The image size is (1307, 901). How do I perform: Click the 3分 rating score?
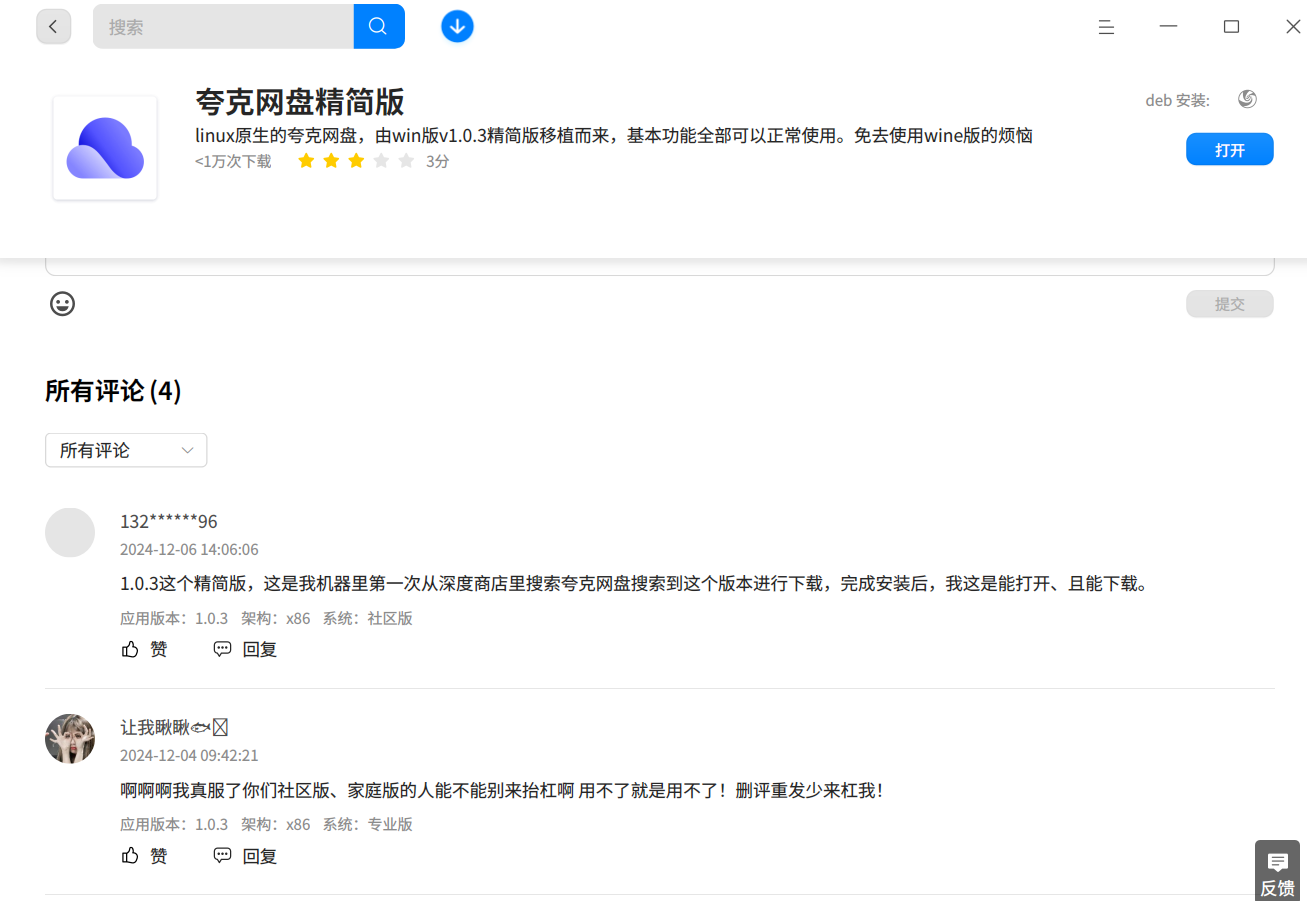tap(438, 161)
